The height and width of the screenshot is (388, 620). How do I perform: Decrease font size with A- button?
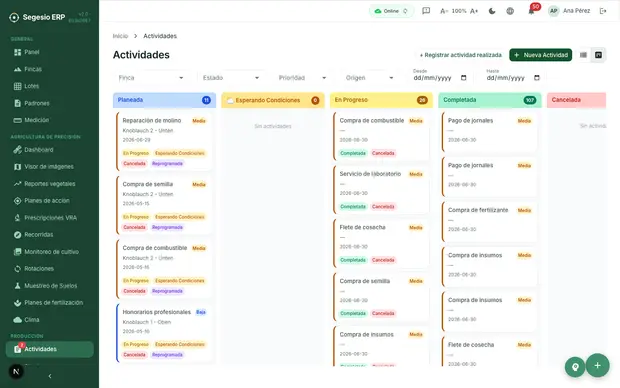444,11
